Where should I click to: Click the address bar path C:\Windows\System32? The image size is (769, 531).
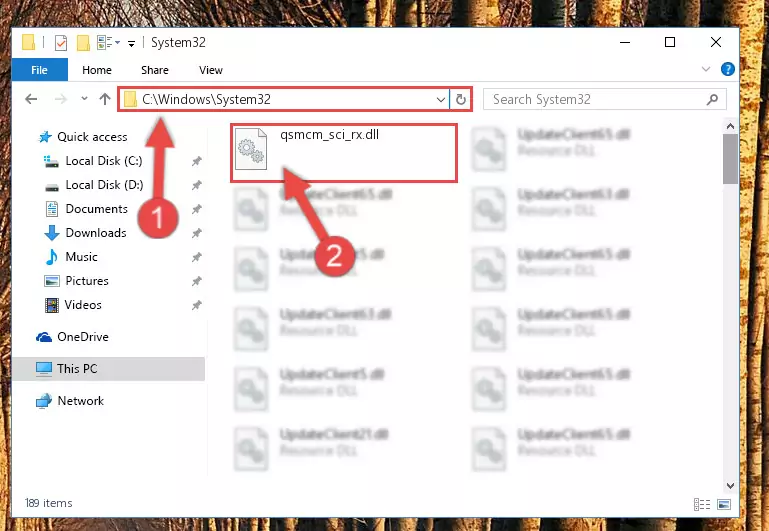(206, 100)
